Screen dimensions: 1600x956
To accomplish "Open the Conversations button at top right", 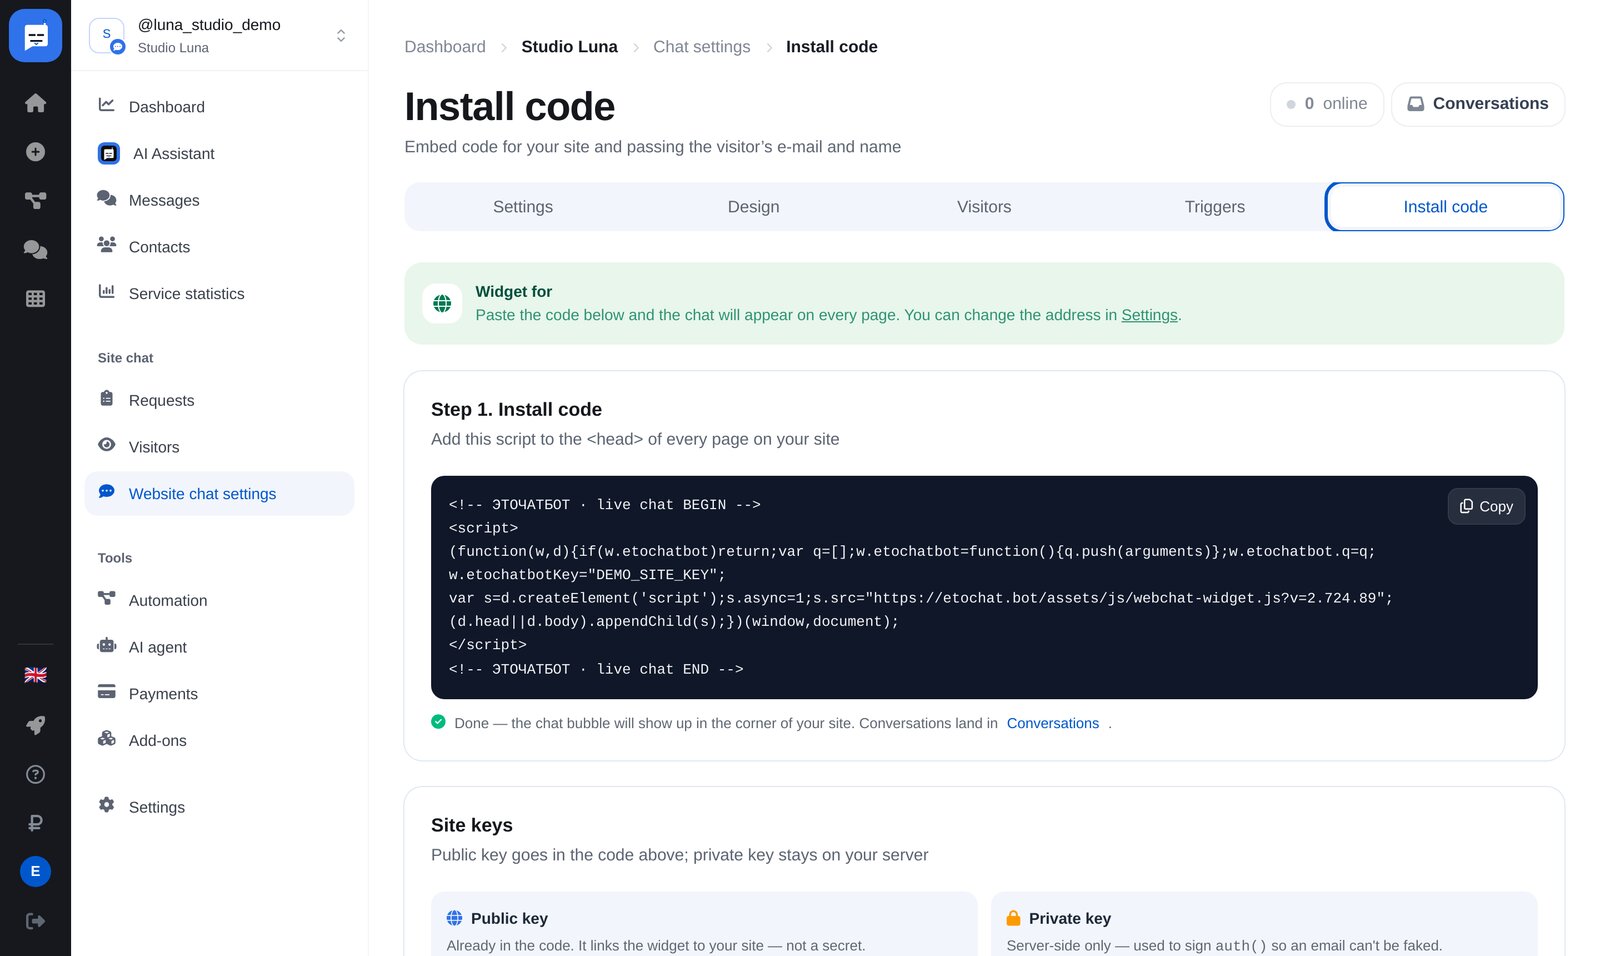I will pos(1478,104).
